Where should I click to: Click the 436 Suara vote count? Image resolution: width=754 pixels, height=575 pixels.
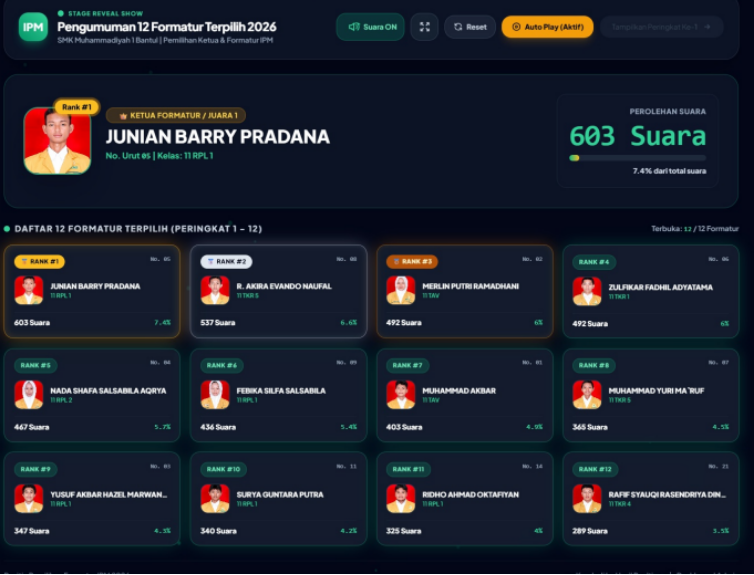(x=218, y=427)
